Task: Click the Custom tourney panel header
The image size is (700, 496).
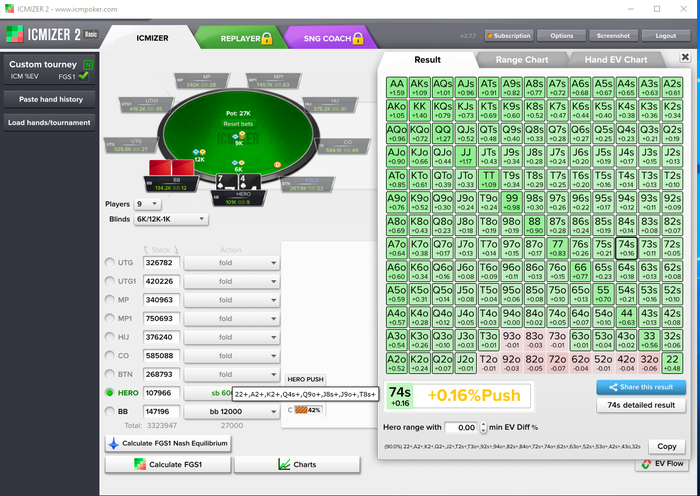Action: pos(50,70)
